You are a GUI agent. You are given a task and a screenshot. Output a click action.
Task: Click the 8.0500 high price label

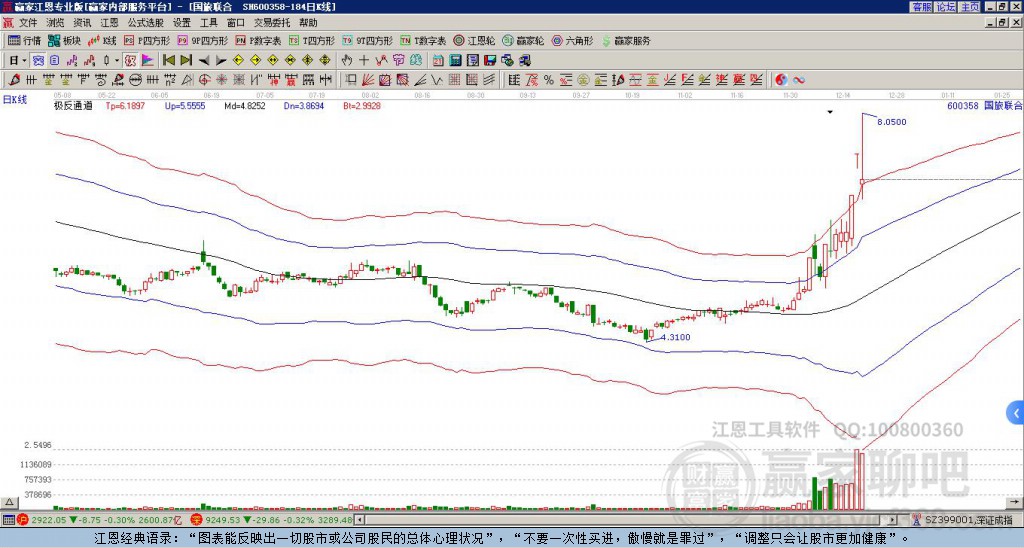pos(891,122)
